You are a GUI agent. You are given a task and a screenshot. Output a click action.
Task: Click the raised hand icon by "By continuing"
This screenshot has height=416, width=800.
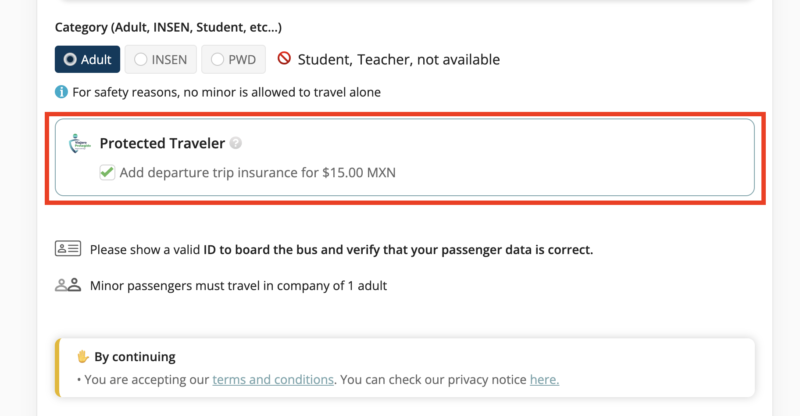83,357
